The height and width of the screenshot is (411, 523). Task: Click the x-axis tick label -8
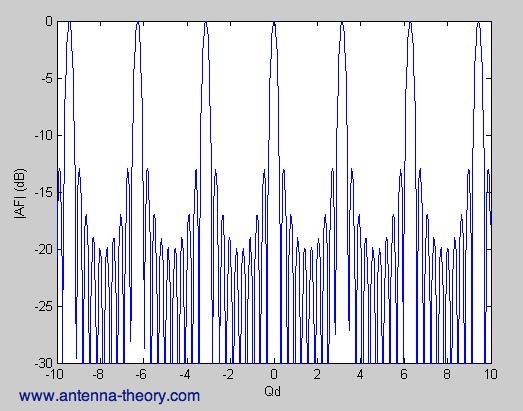[x=98, y=374]
